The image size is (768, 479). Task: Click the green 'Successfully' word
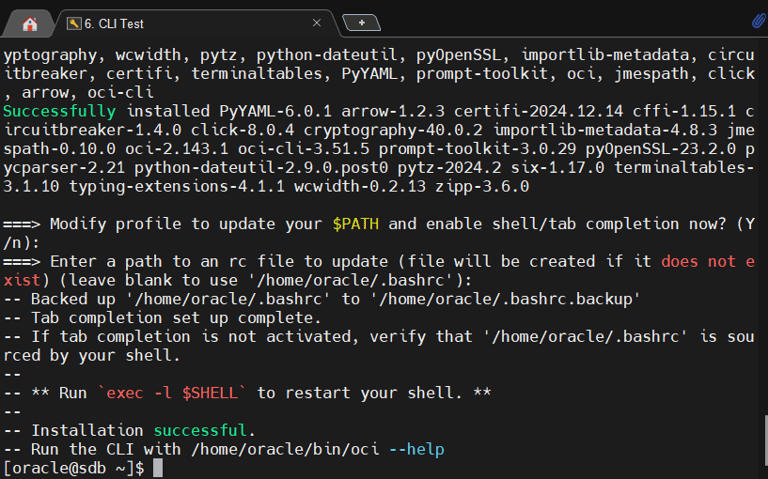click(60, 111)
